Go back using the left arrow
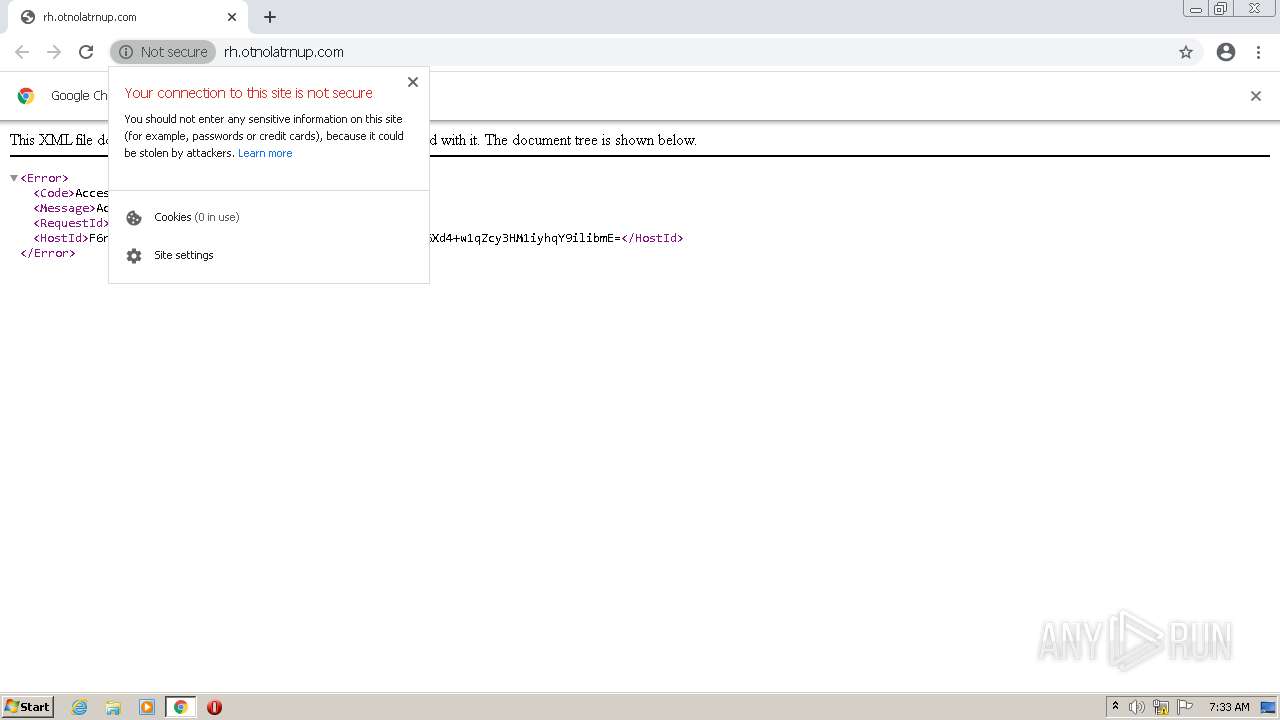Screen dimensions: 1280x720 tap(22, 52)
